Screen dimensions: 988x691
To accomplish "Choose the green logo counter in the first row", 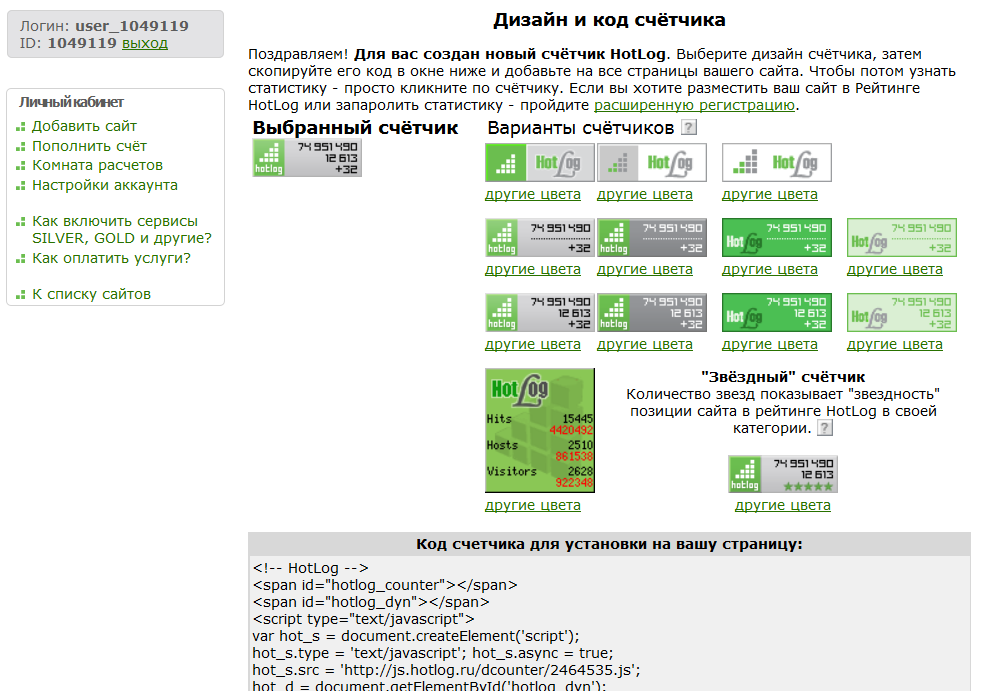I will click(x=540, y=163).
